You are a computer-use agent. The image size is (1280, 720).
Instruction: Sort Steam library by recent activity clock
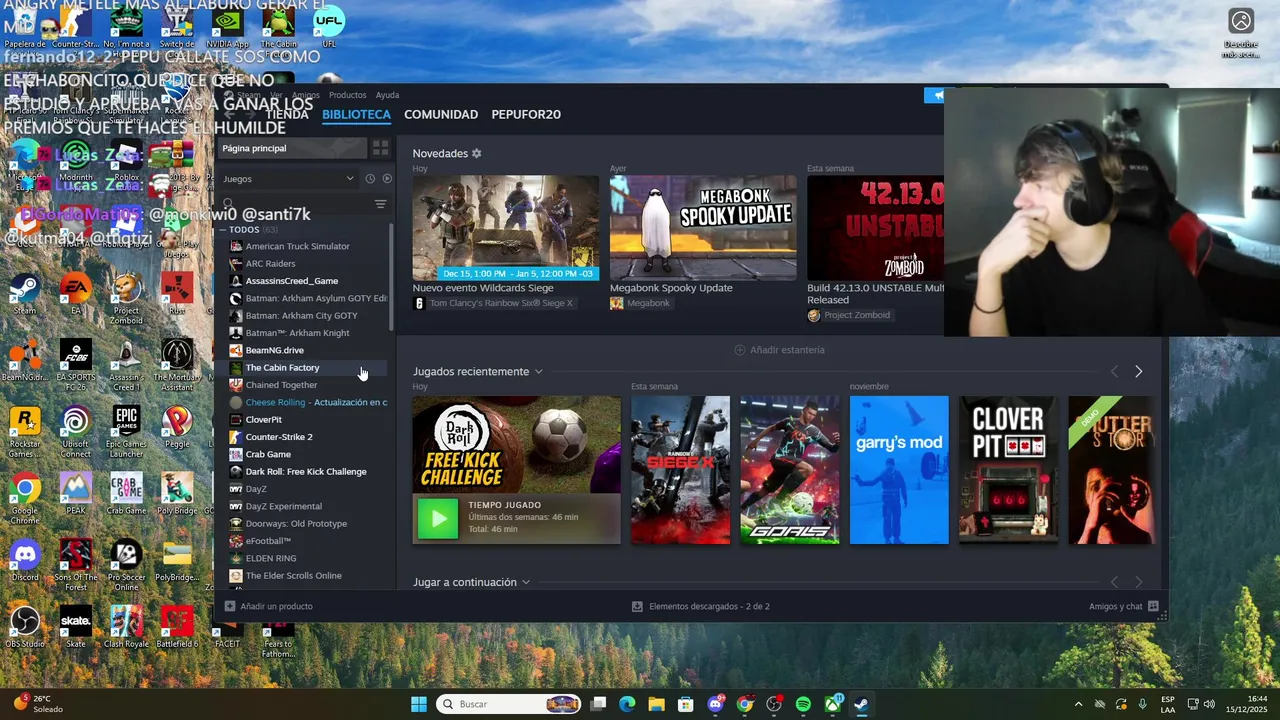tap(370, 179)
